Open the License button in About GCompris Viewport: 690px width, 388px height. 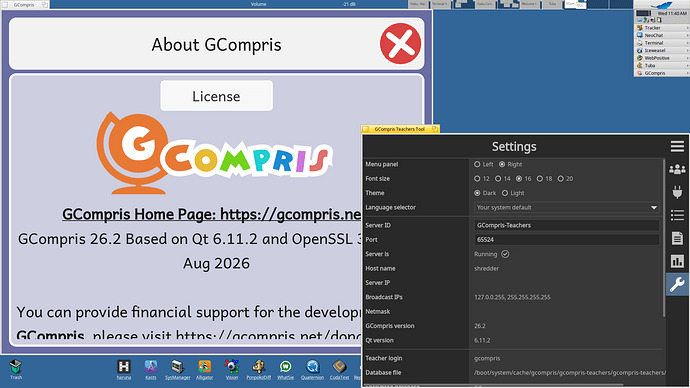217,96
